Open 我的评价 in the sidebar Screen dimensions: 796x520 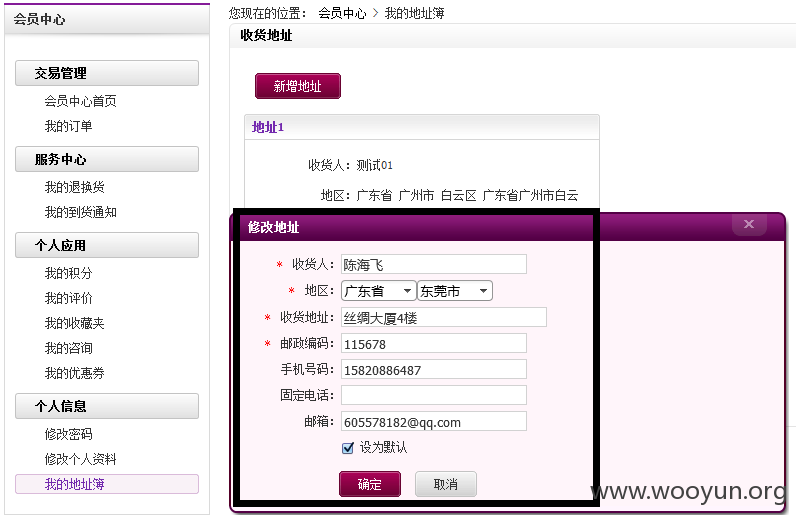tap(69, 298)
